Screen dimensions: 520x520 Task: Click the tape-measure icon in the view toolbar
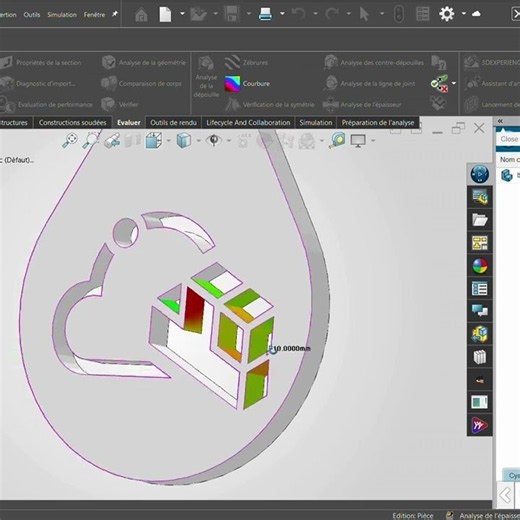337,140
